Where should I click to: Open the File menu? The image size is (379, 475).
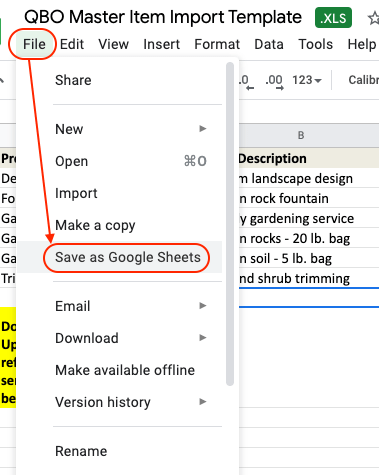(34, 44)
